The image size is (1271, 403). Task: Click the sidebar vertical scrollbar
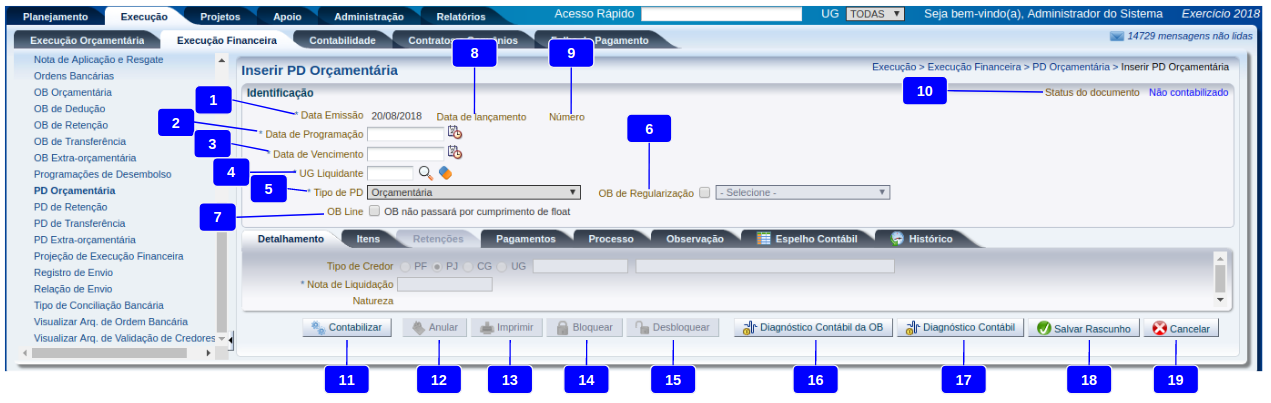click(x=222, y=200)
